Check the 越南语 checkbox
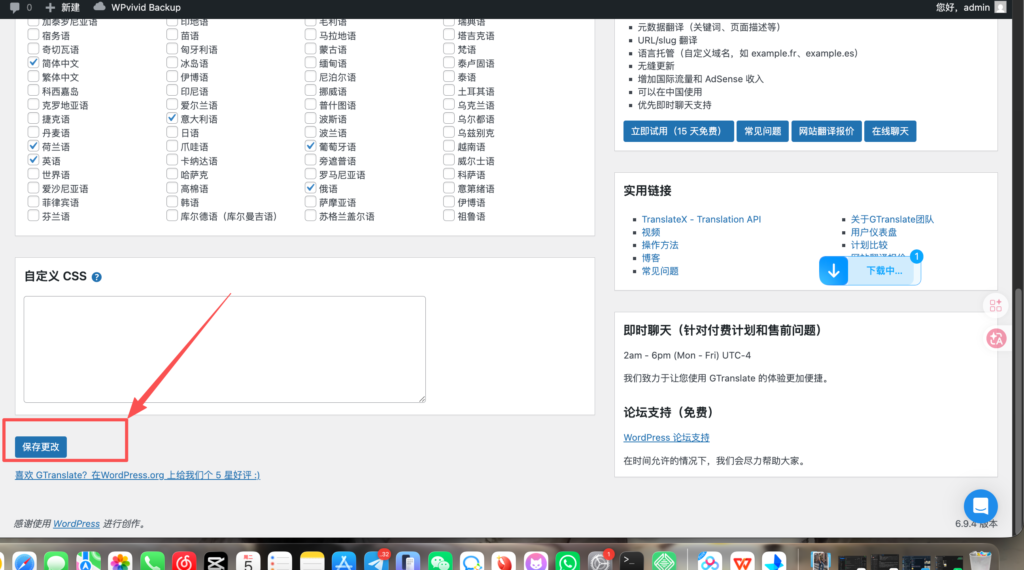This screenshot has height=570, width=1024. tap(449, 146)
